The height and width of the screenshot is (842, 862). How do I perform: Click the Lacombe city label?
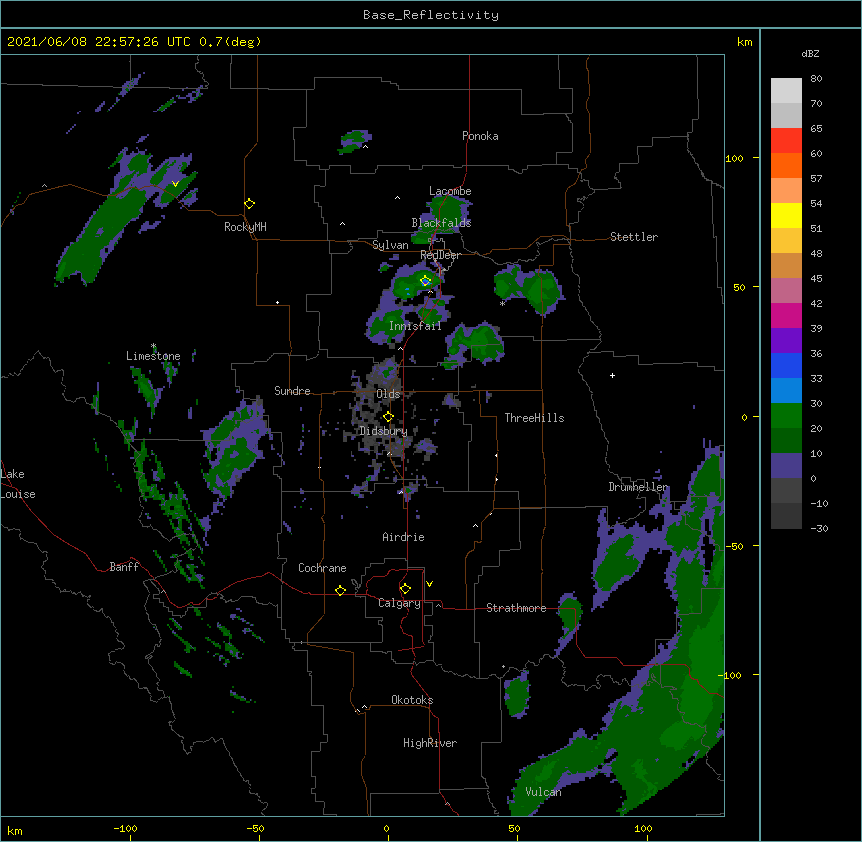coord(450,191)
